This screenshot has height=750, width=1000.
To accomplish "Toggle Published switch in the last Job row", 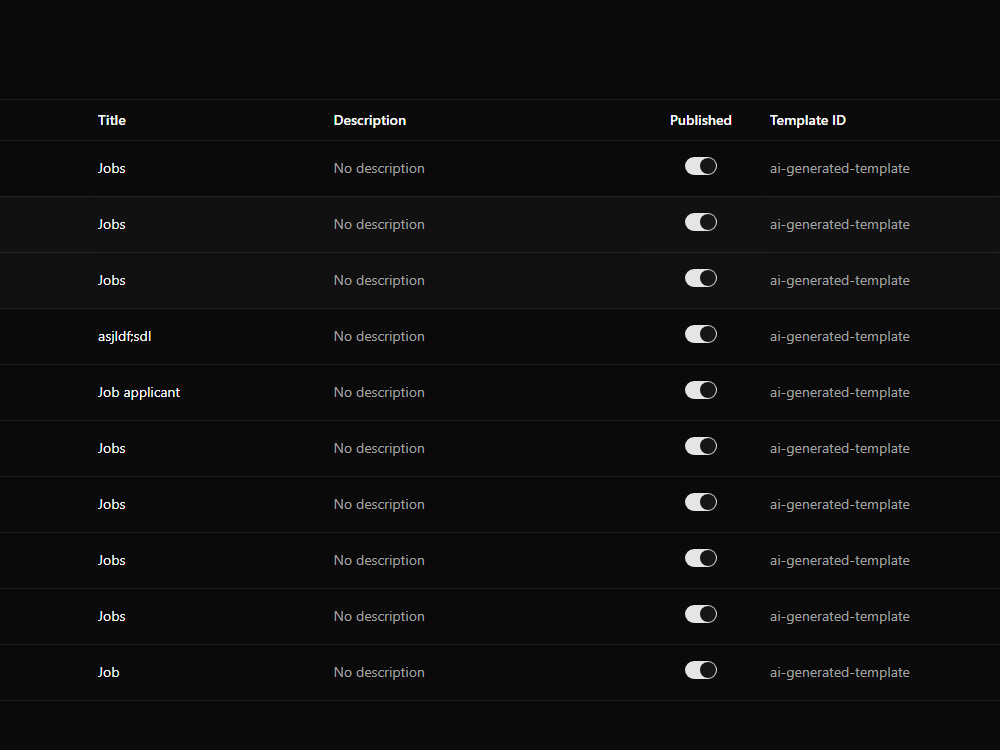I will (x=700, y=670).
